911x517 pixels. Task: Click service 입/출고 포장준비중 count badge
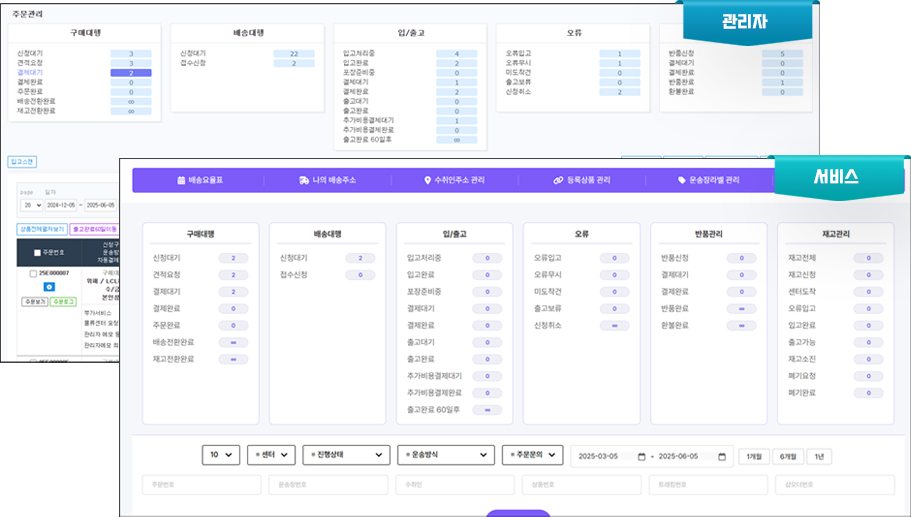[x=487, y=292]
